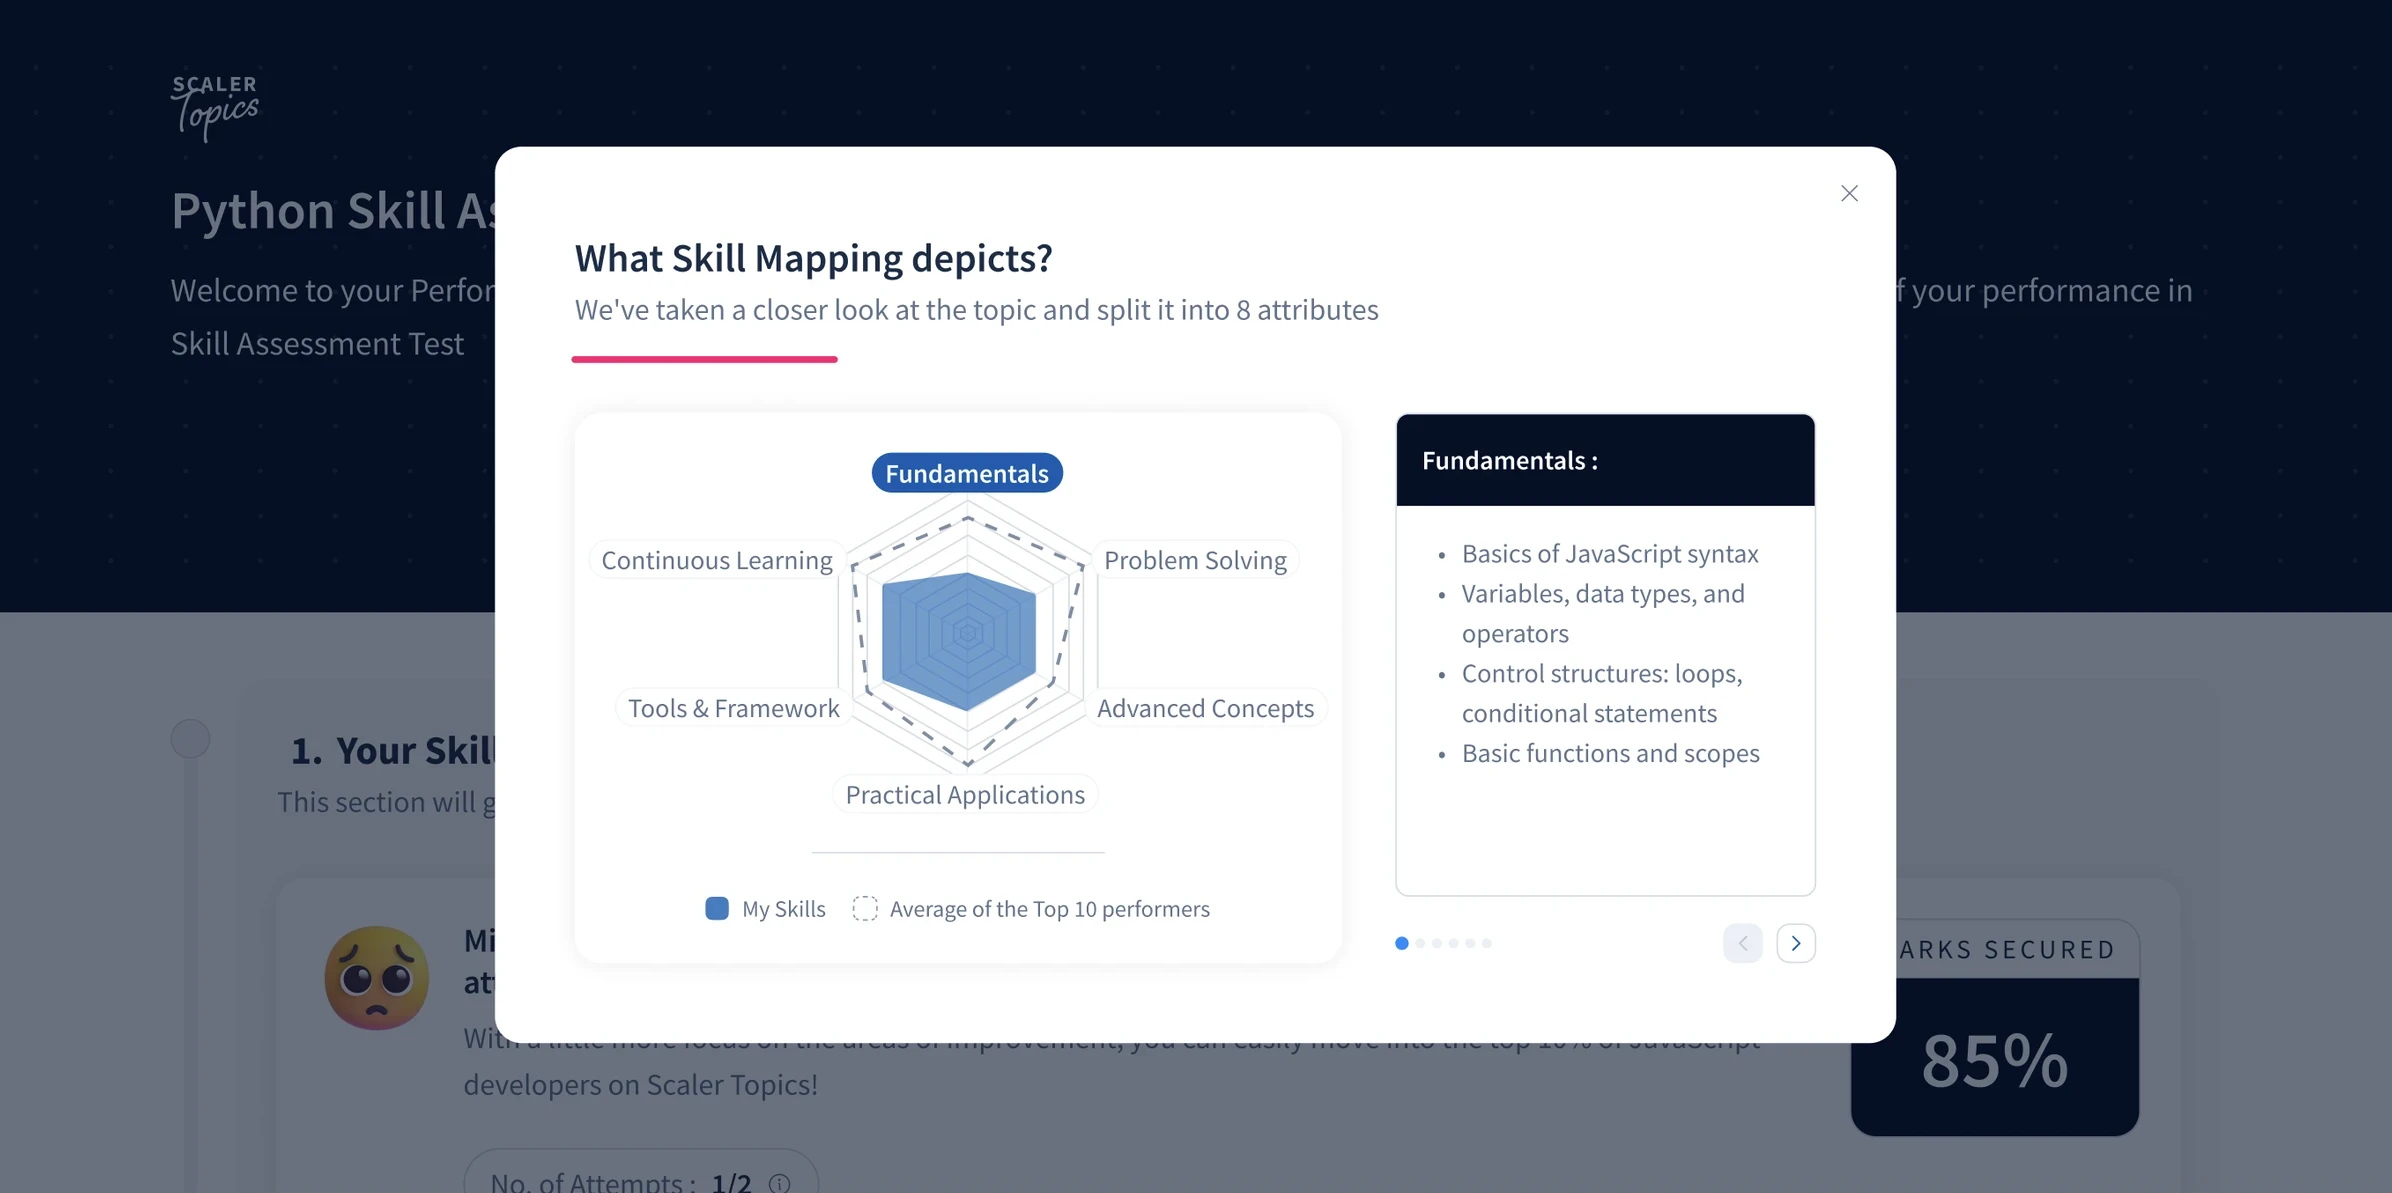
Task: Select the Tools & Framework label
Action: click(x=733, y=708)
